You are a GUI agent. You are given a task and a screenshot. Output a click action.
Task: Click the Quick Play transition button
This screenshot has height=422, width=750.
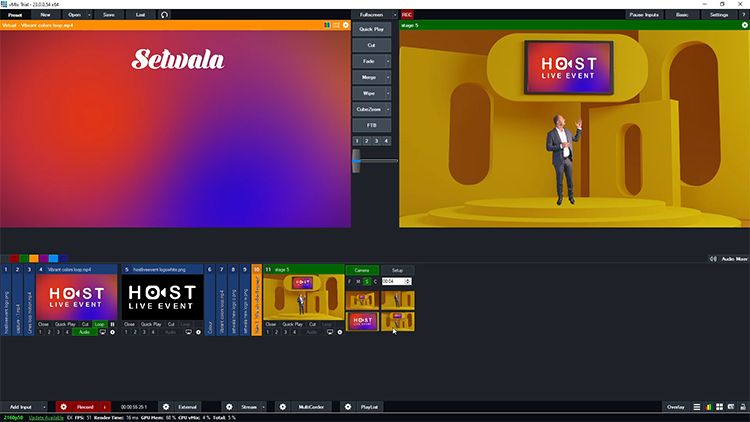370,29
